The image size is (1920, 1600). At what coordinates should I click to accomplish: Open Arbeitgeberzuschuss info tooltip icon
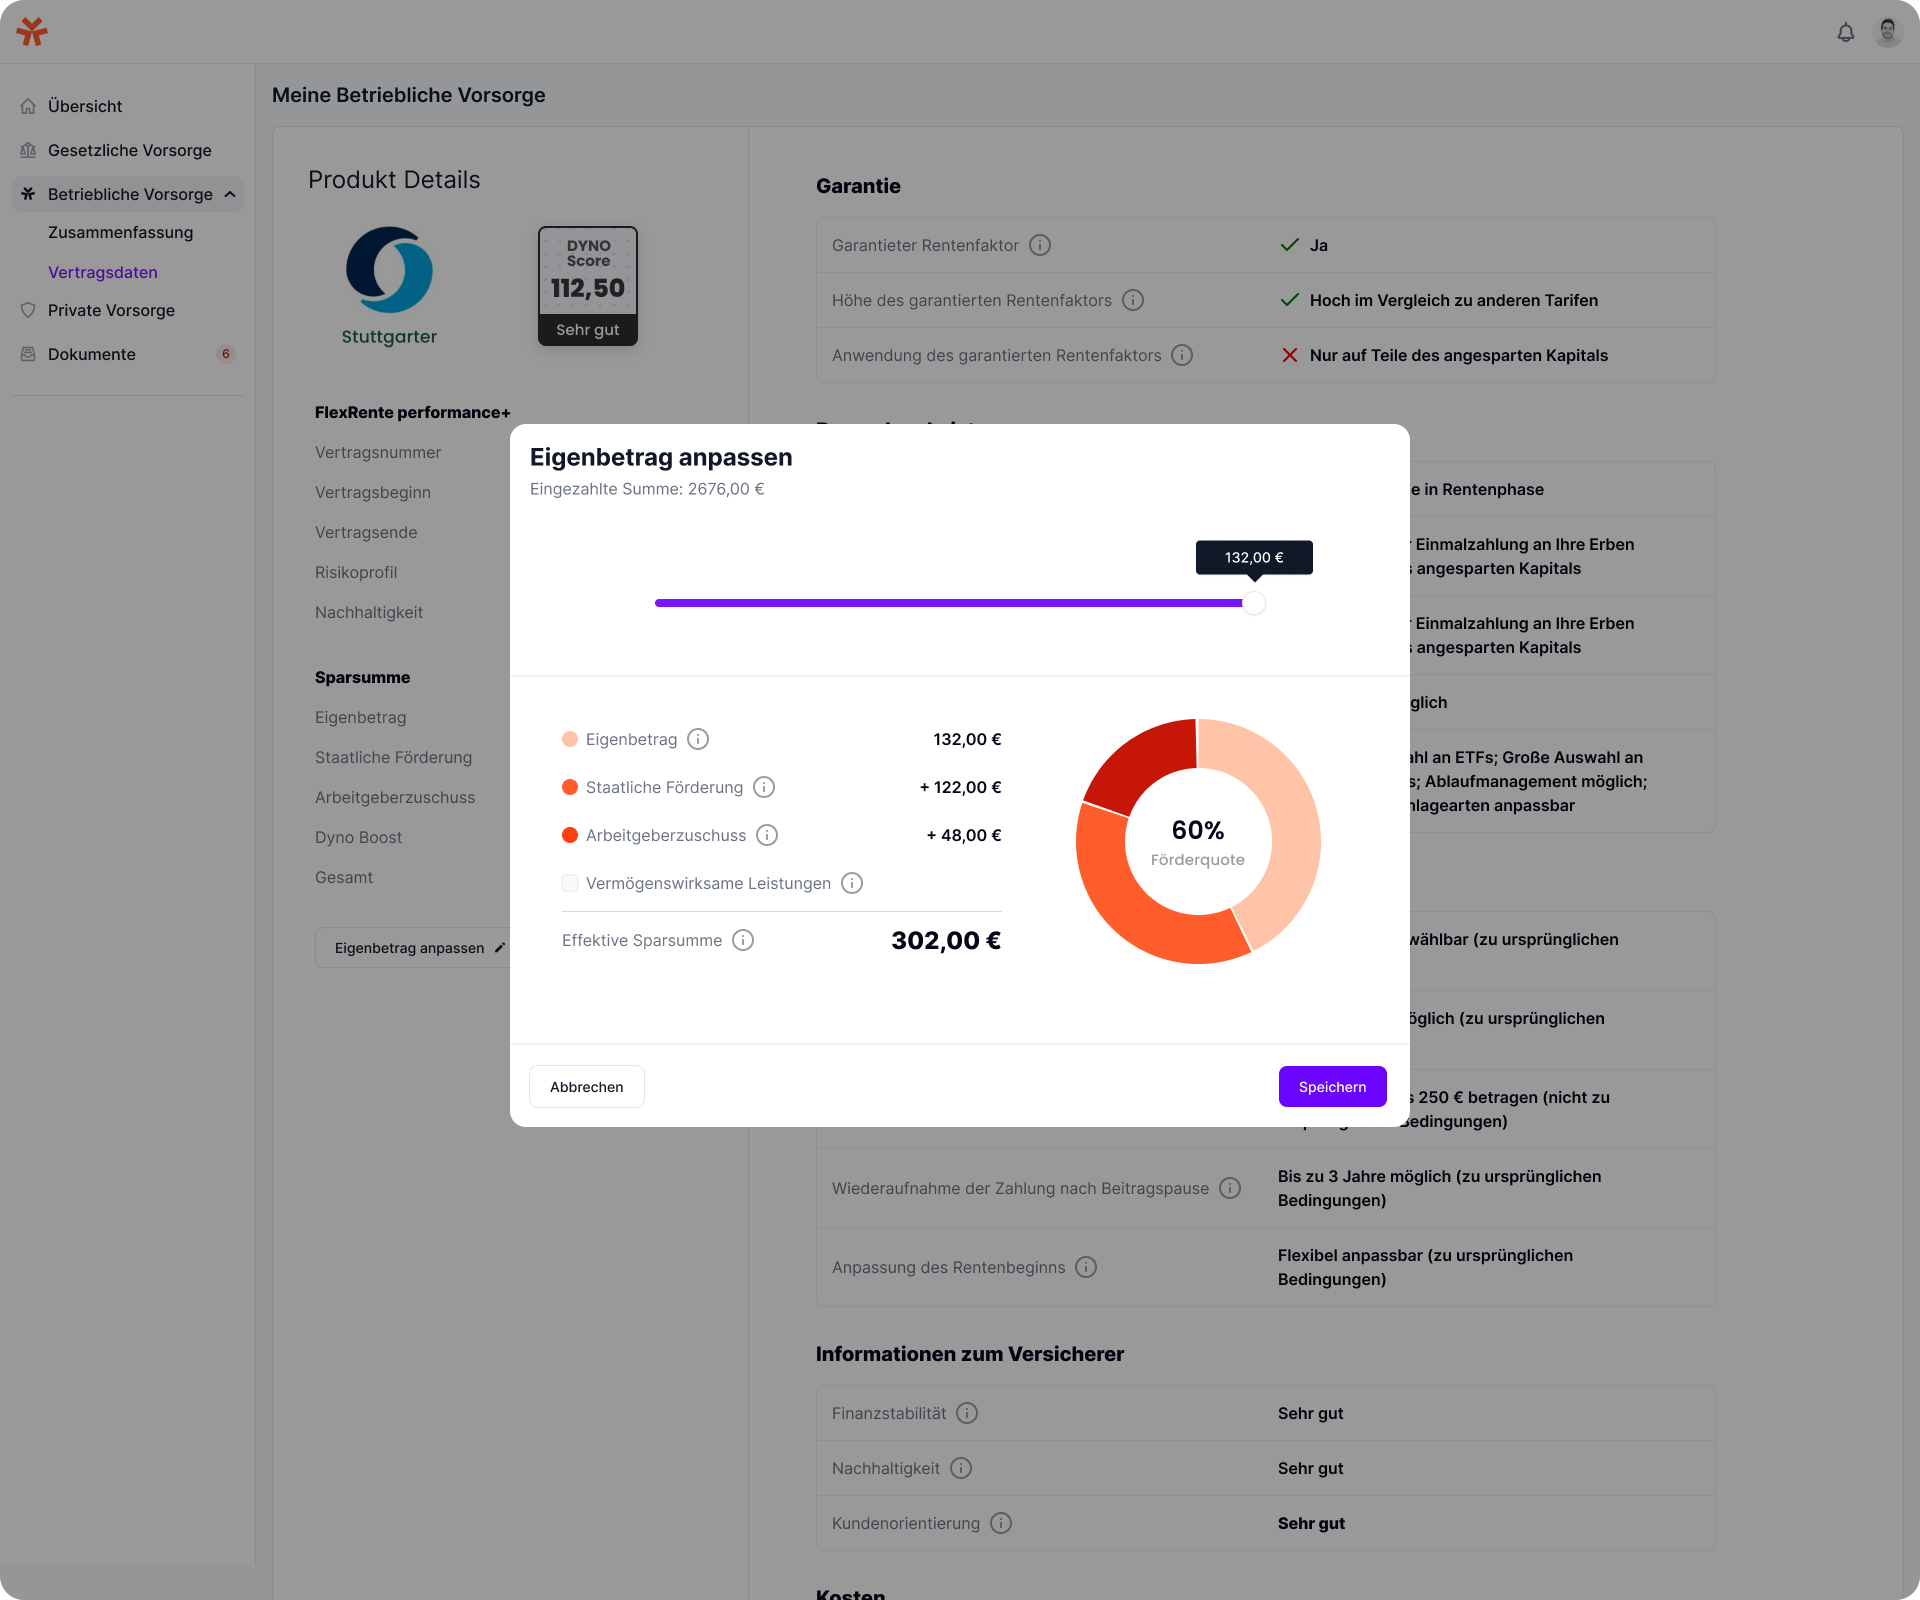point(767,835)
